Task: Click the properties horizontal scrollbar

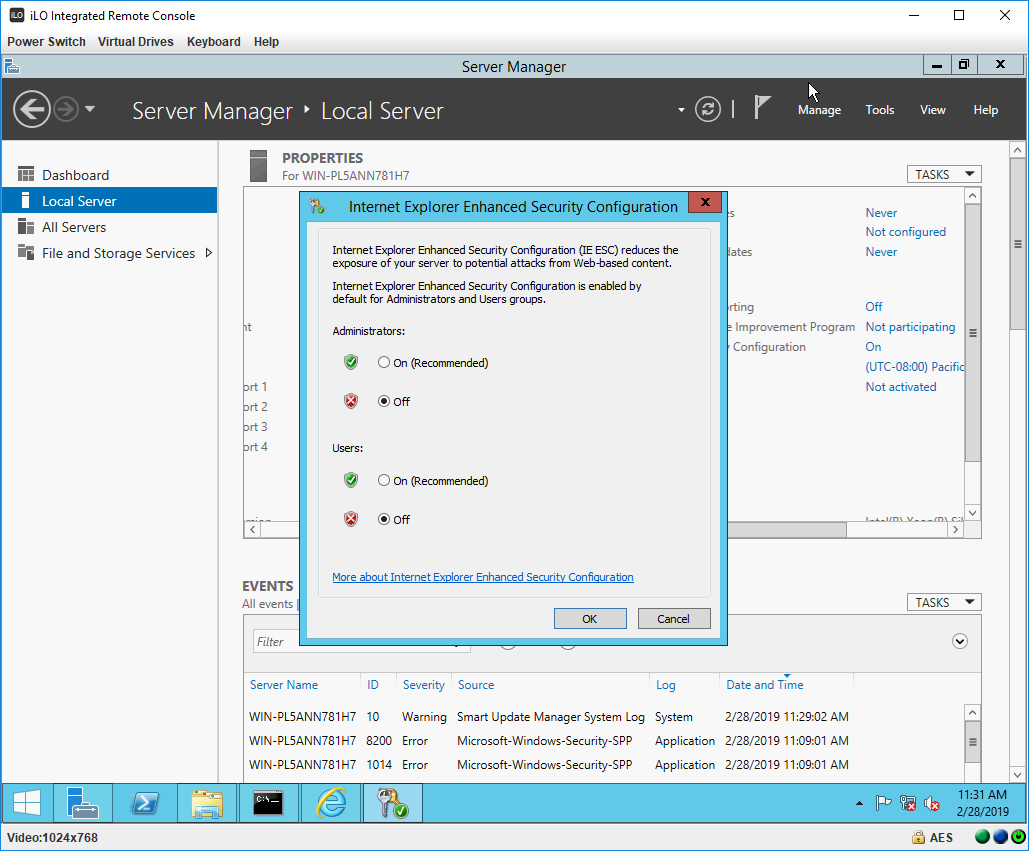Action: click(x=840, y=531)
